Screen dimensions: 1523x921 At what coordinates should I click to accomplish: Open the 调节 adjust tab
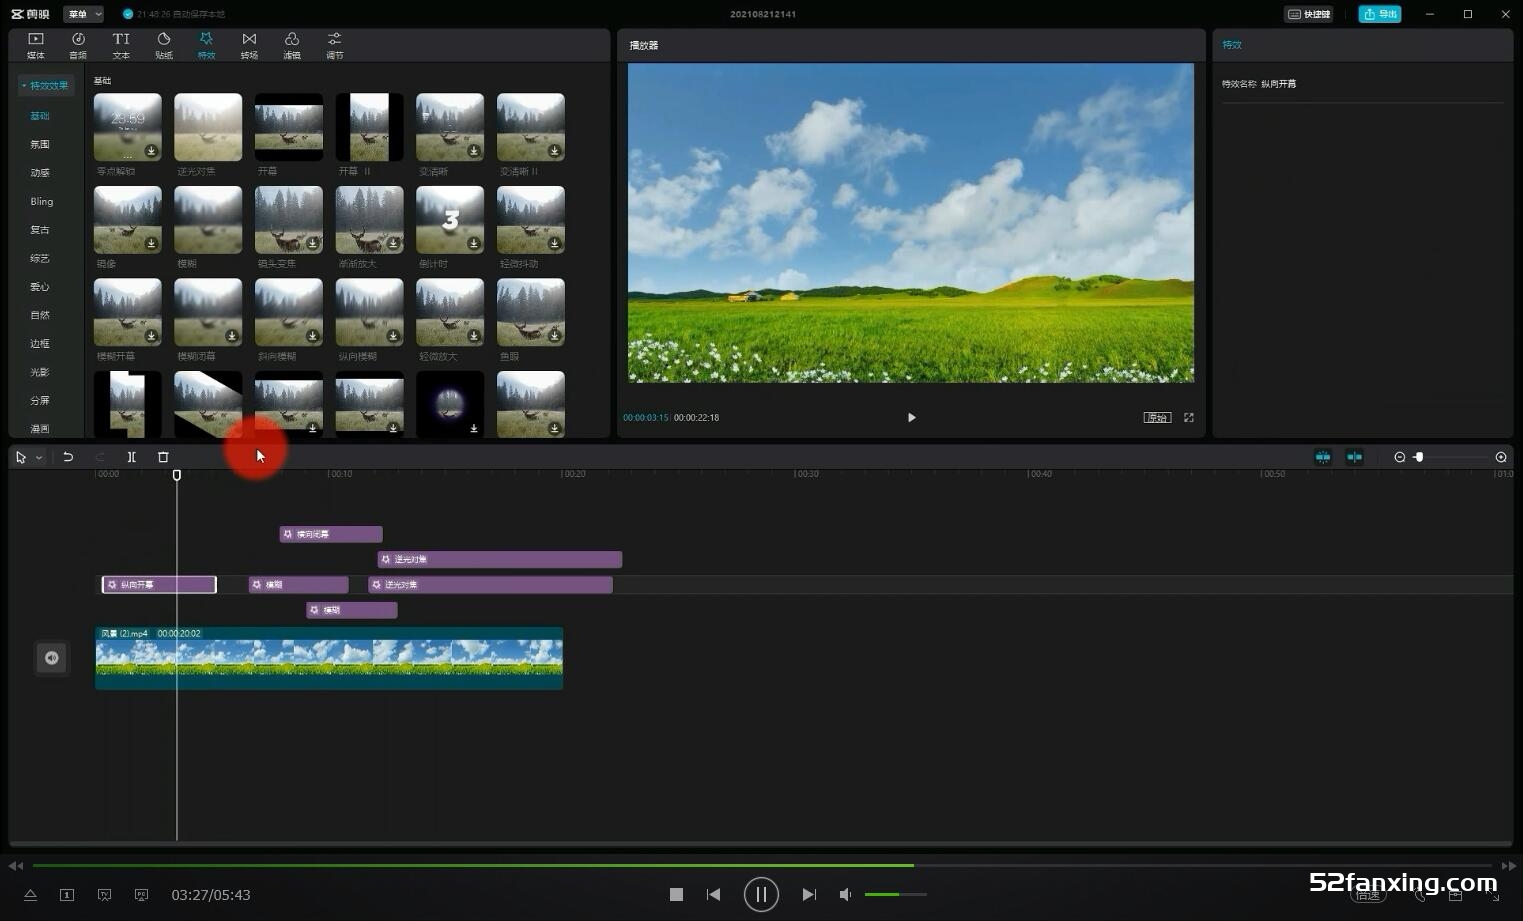[335, 45]
